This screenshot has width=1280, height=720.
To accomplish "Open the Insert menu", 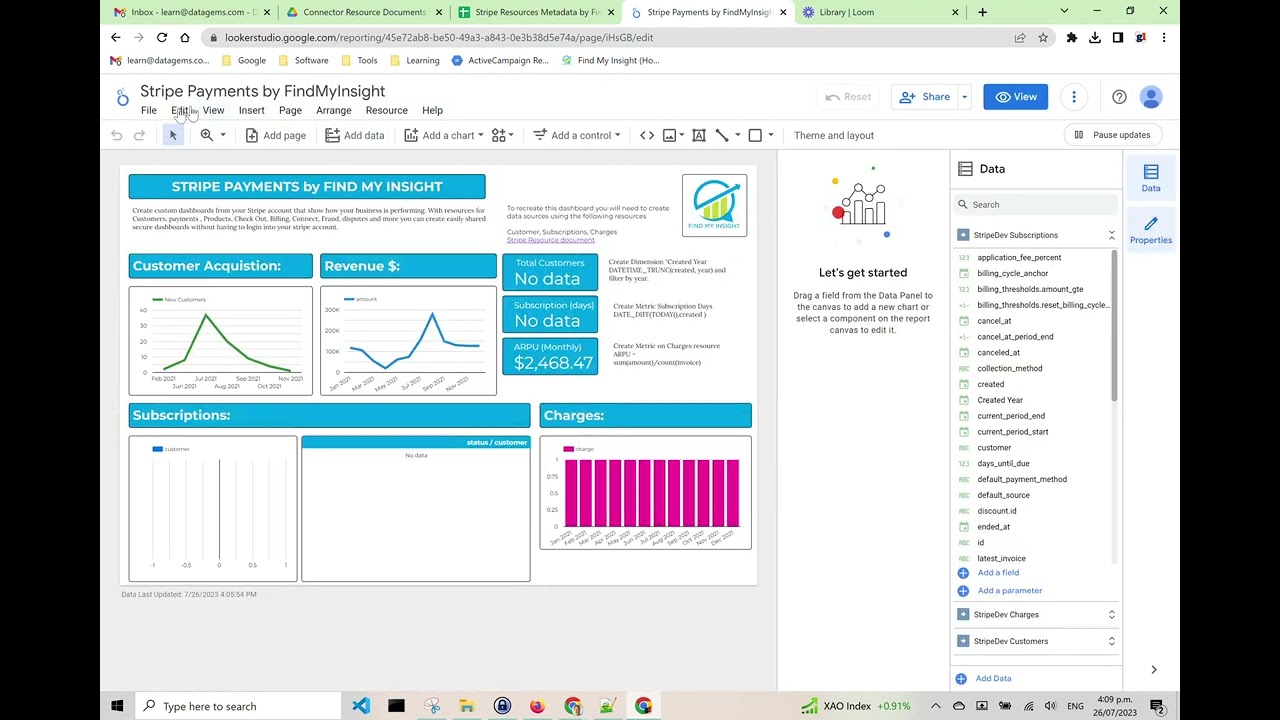I will point(251,110).
